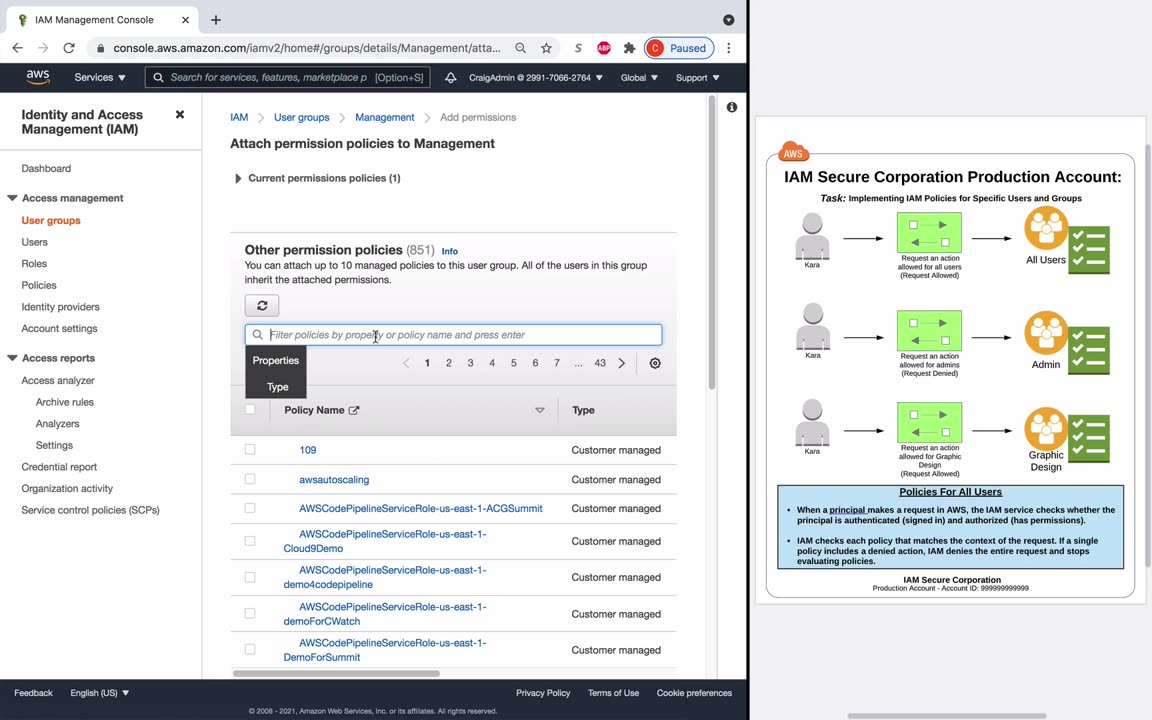1152x720 pixels.
Task: Click the browser address bar
Action: coord(306,48)
